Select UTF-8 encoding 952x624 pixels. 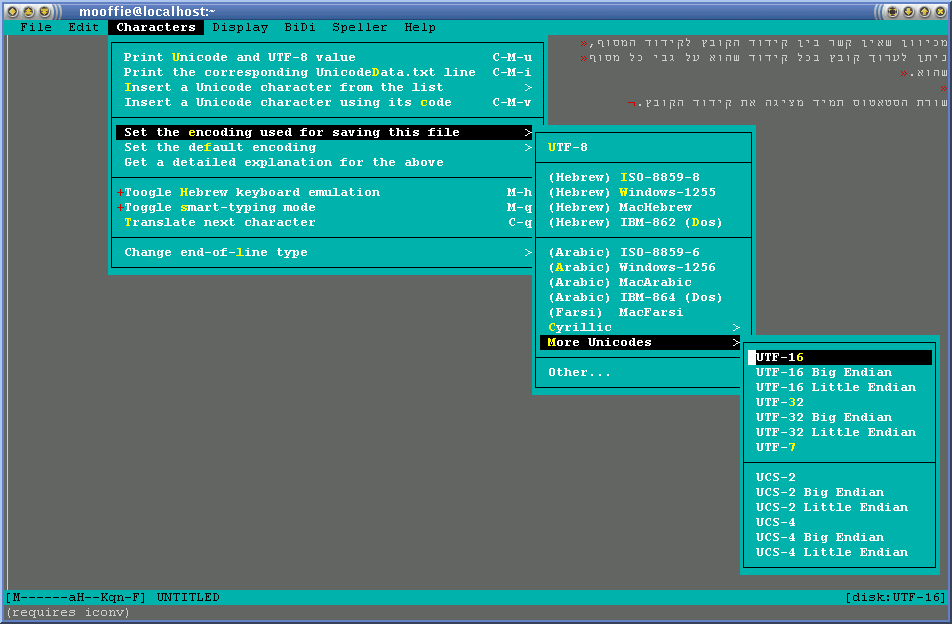[x=644, y=148]
